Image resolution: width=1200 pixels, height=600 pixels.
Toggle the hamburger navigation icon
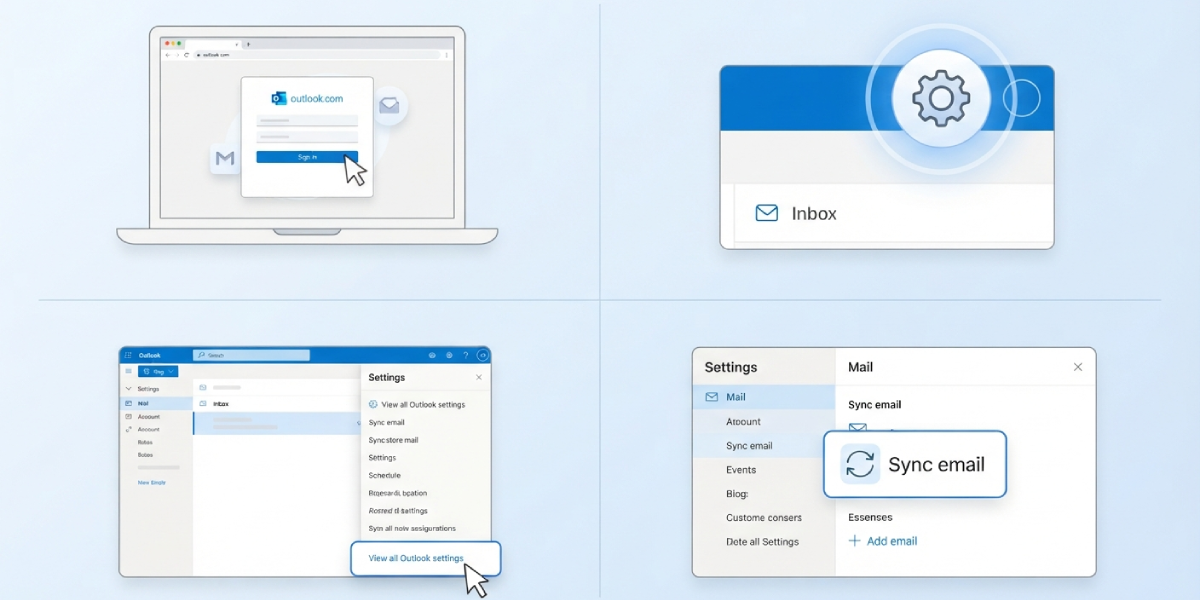[128, 371]
